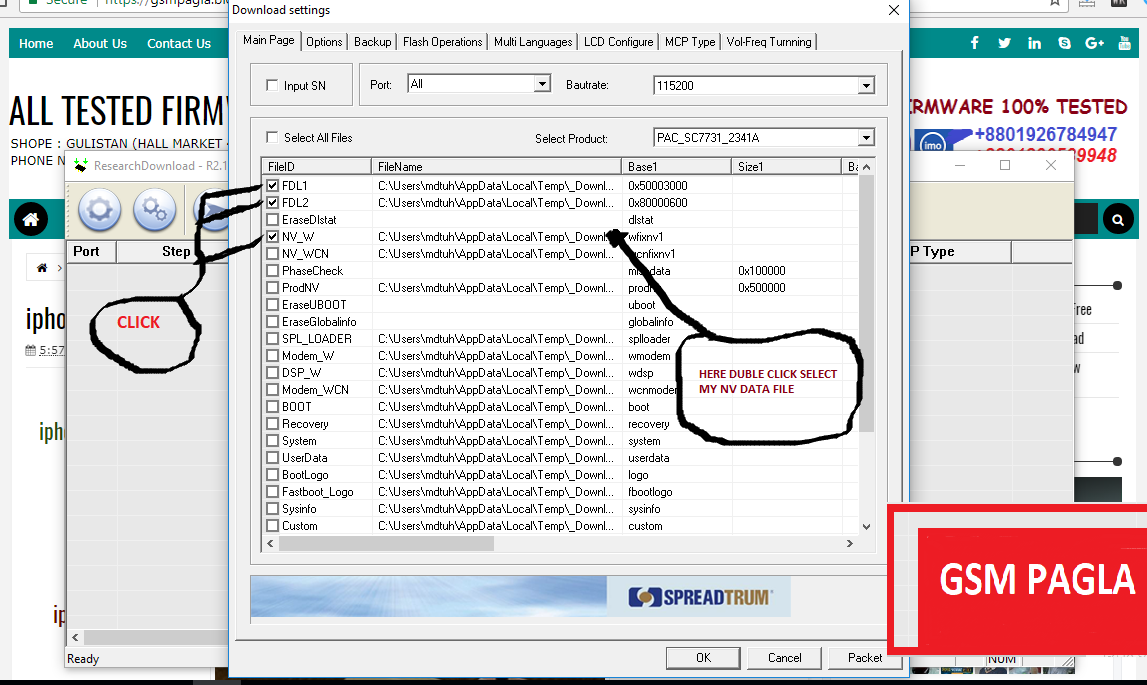Screen dimensions: 1147x685
Task: Open the Contact Us link on website
Action: (178, 43)
